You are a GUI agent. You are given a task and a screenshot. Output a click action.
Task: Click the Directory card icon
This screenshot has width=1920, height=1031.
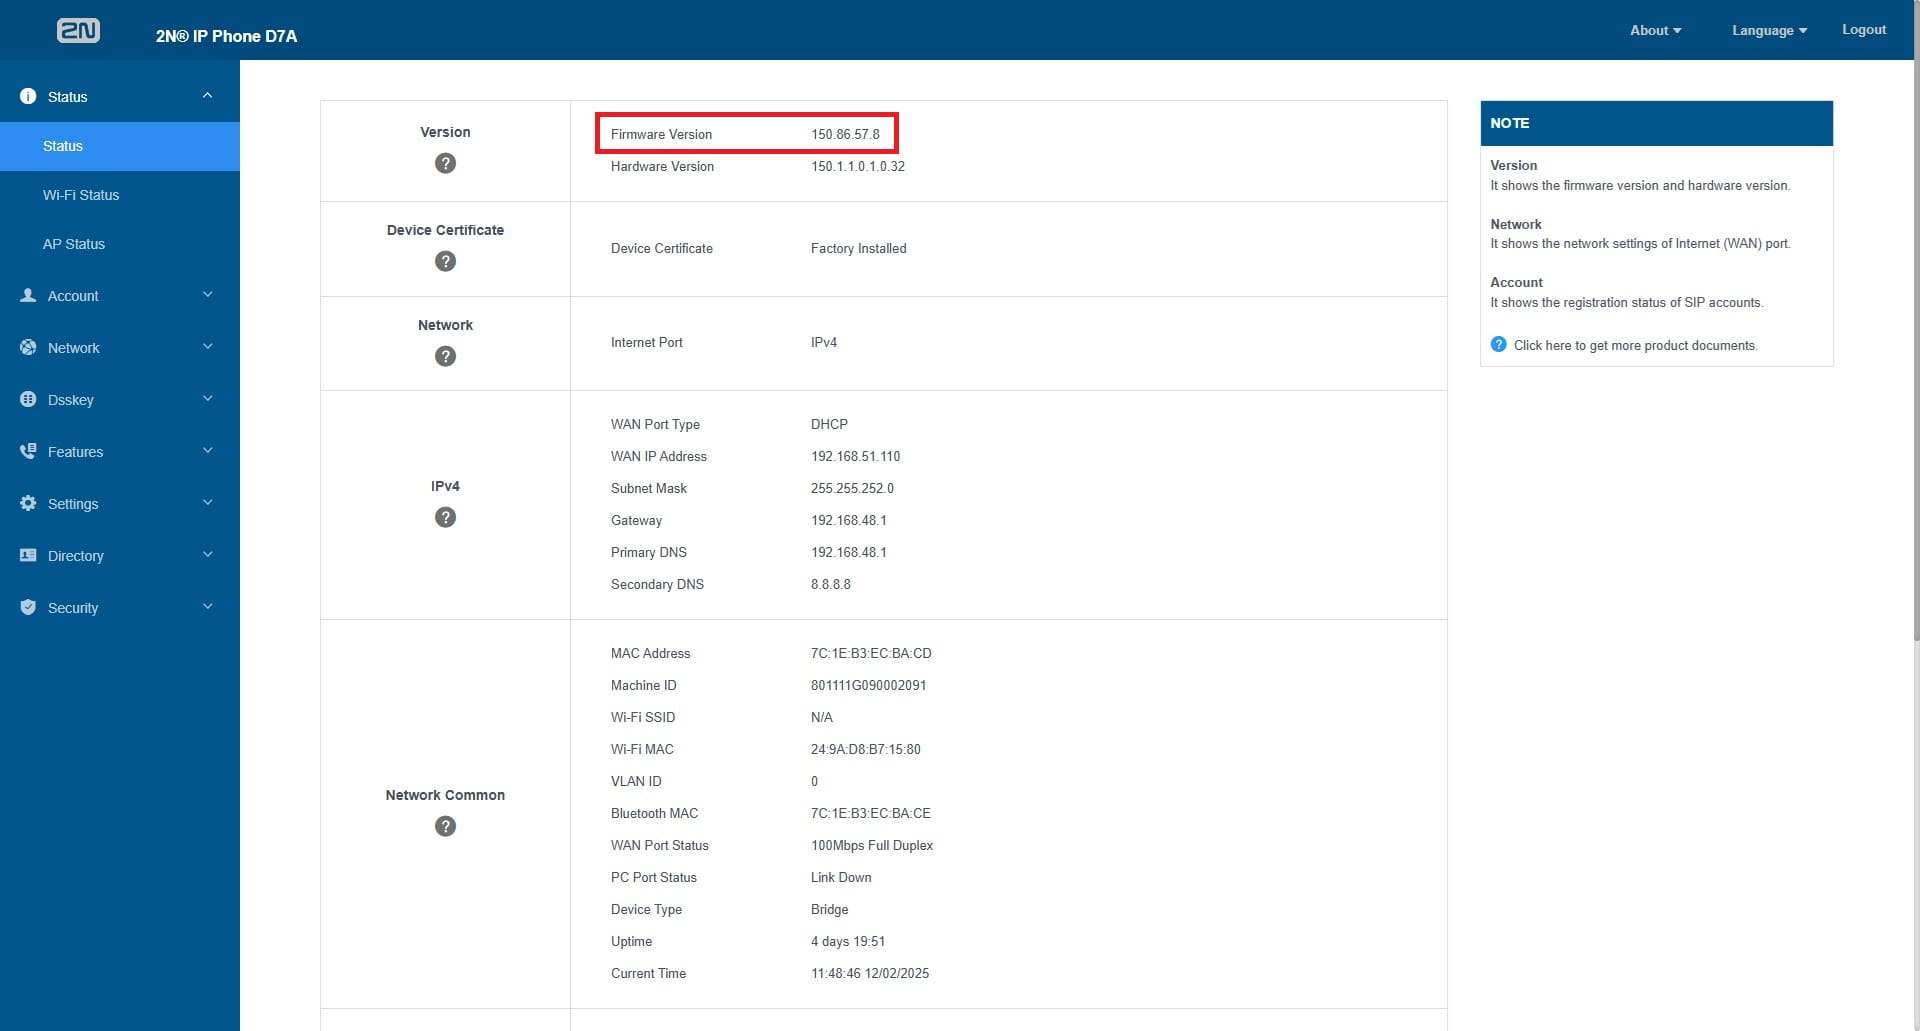click(28, 555)
